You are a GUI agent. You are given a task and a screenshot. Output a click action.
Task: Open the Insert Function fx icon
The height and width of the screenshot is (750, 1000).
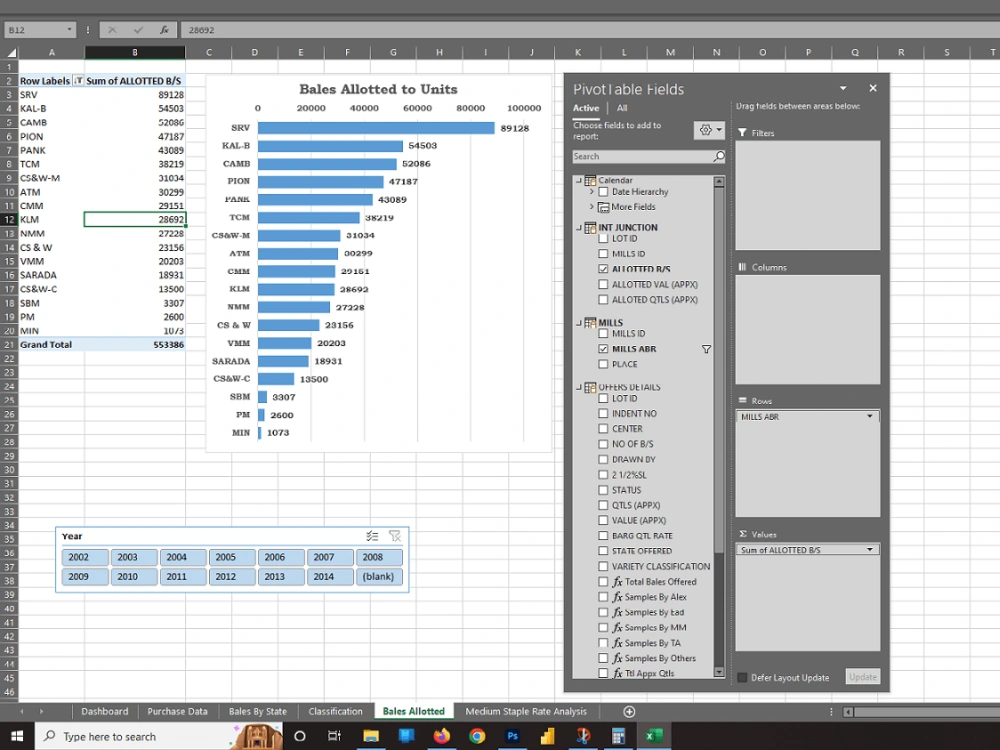point(164,30)
